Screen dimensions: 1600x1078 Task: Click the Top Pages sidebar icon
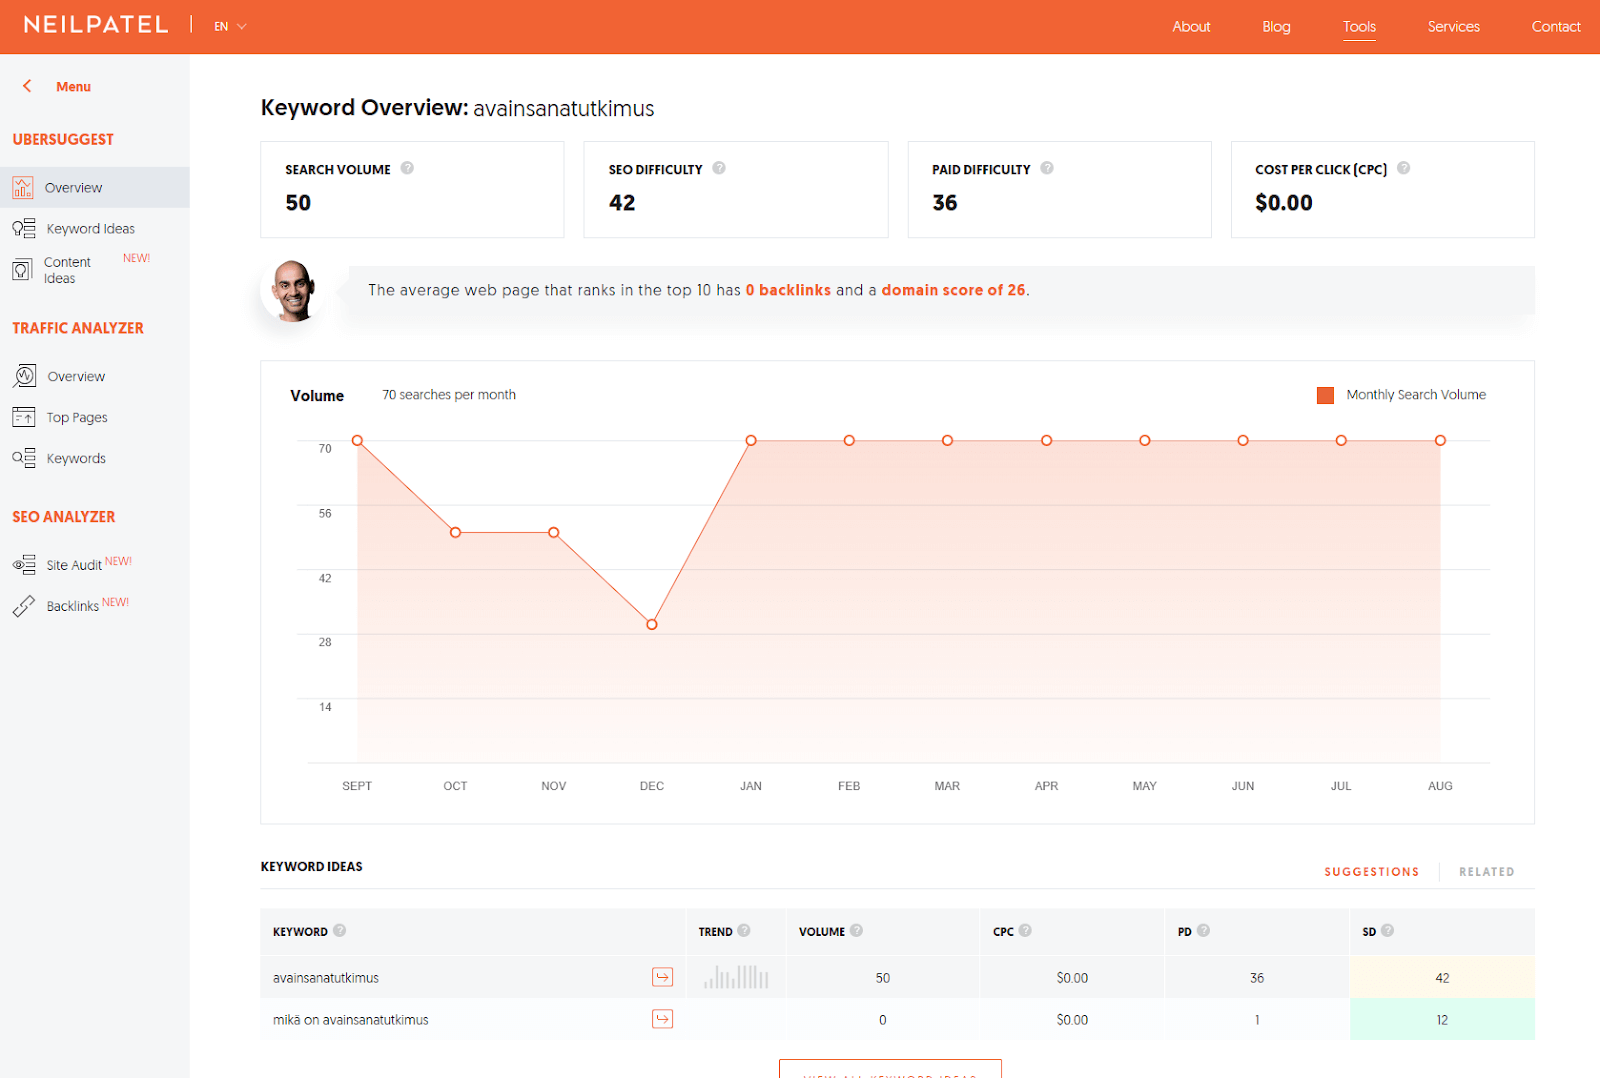pos(24,417)
